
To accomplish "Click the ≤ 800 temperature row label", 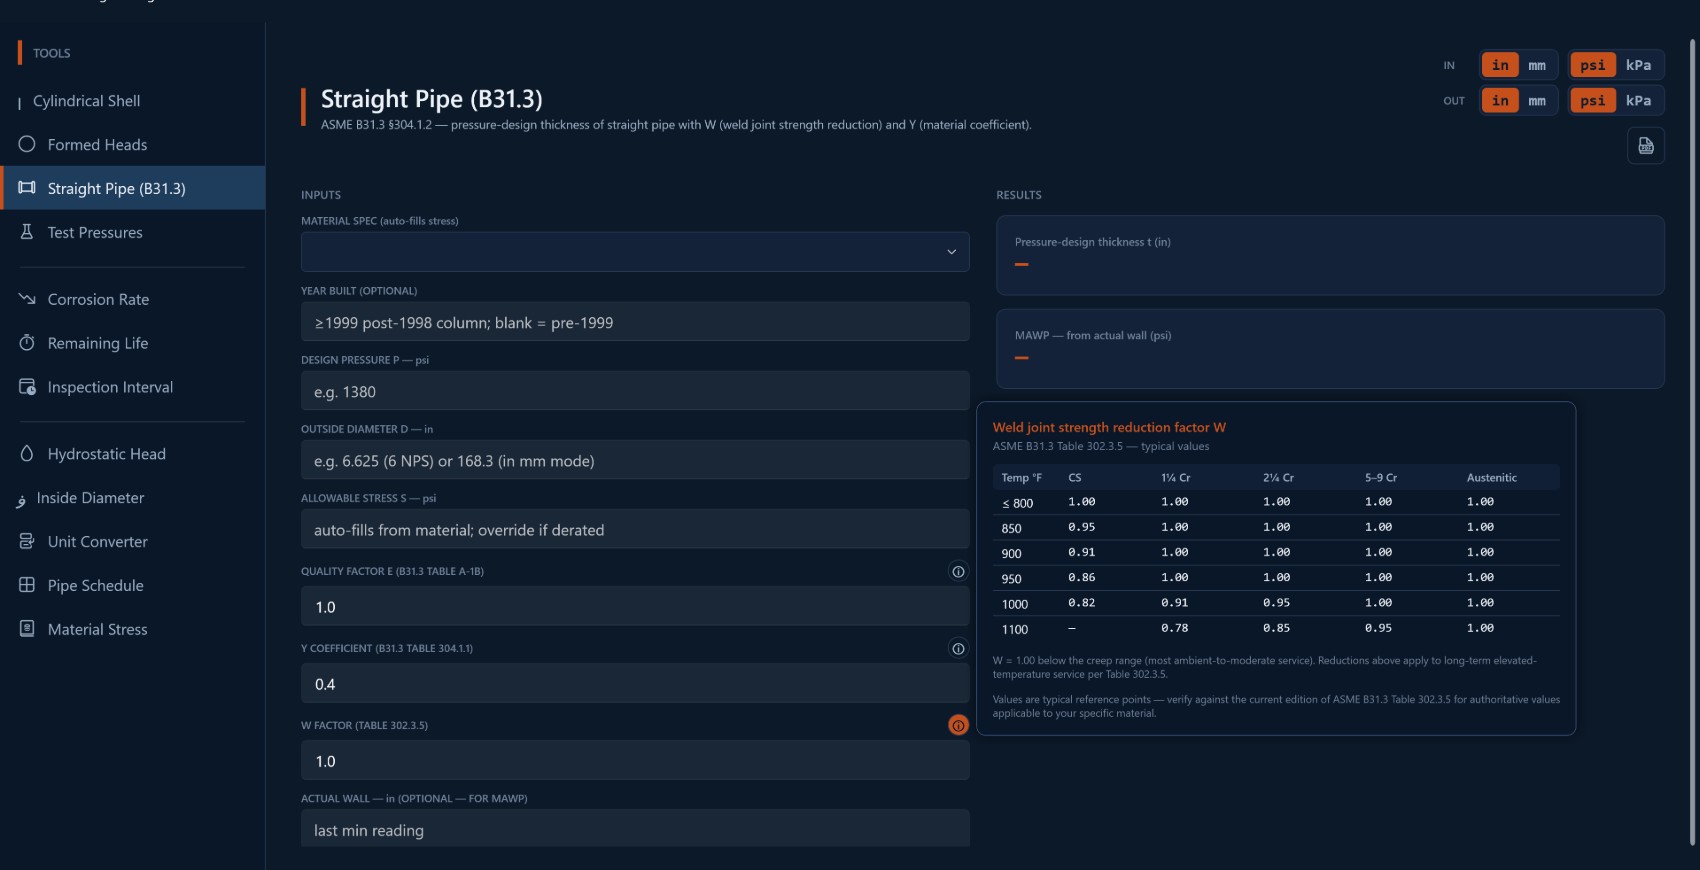I will (1017, 503).
